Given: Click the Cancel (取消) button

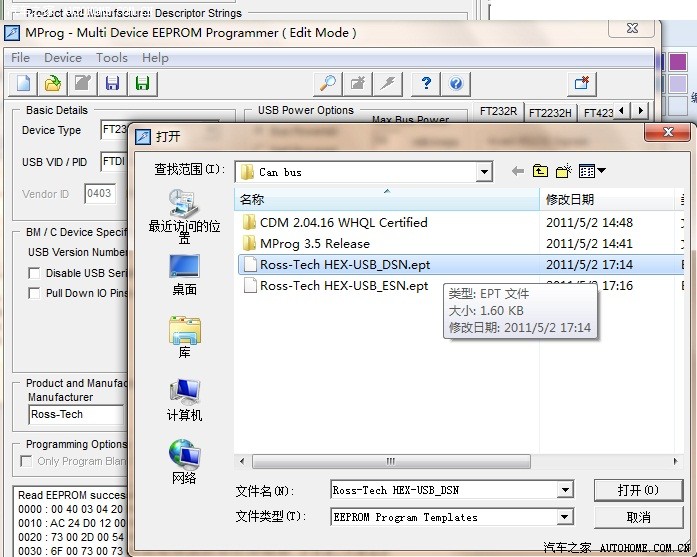Looking at the screenshot, I should 638,517.
